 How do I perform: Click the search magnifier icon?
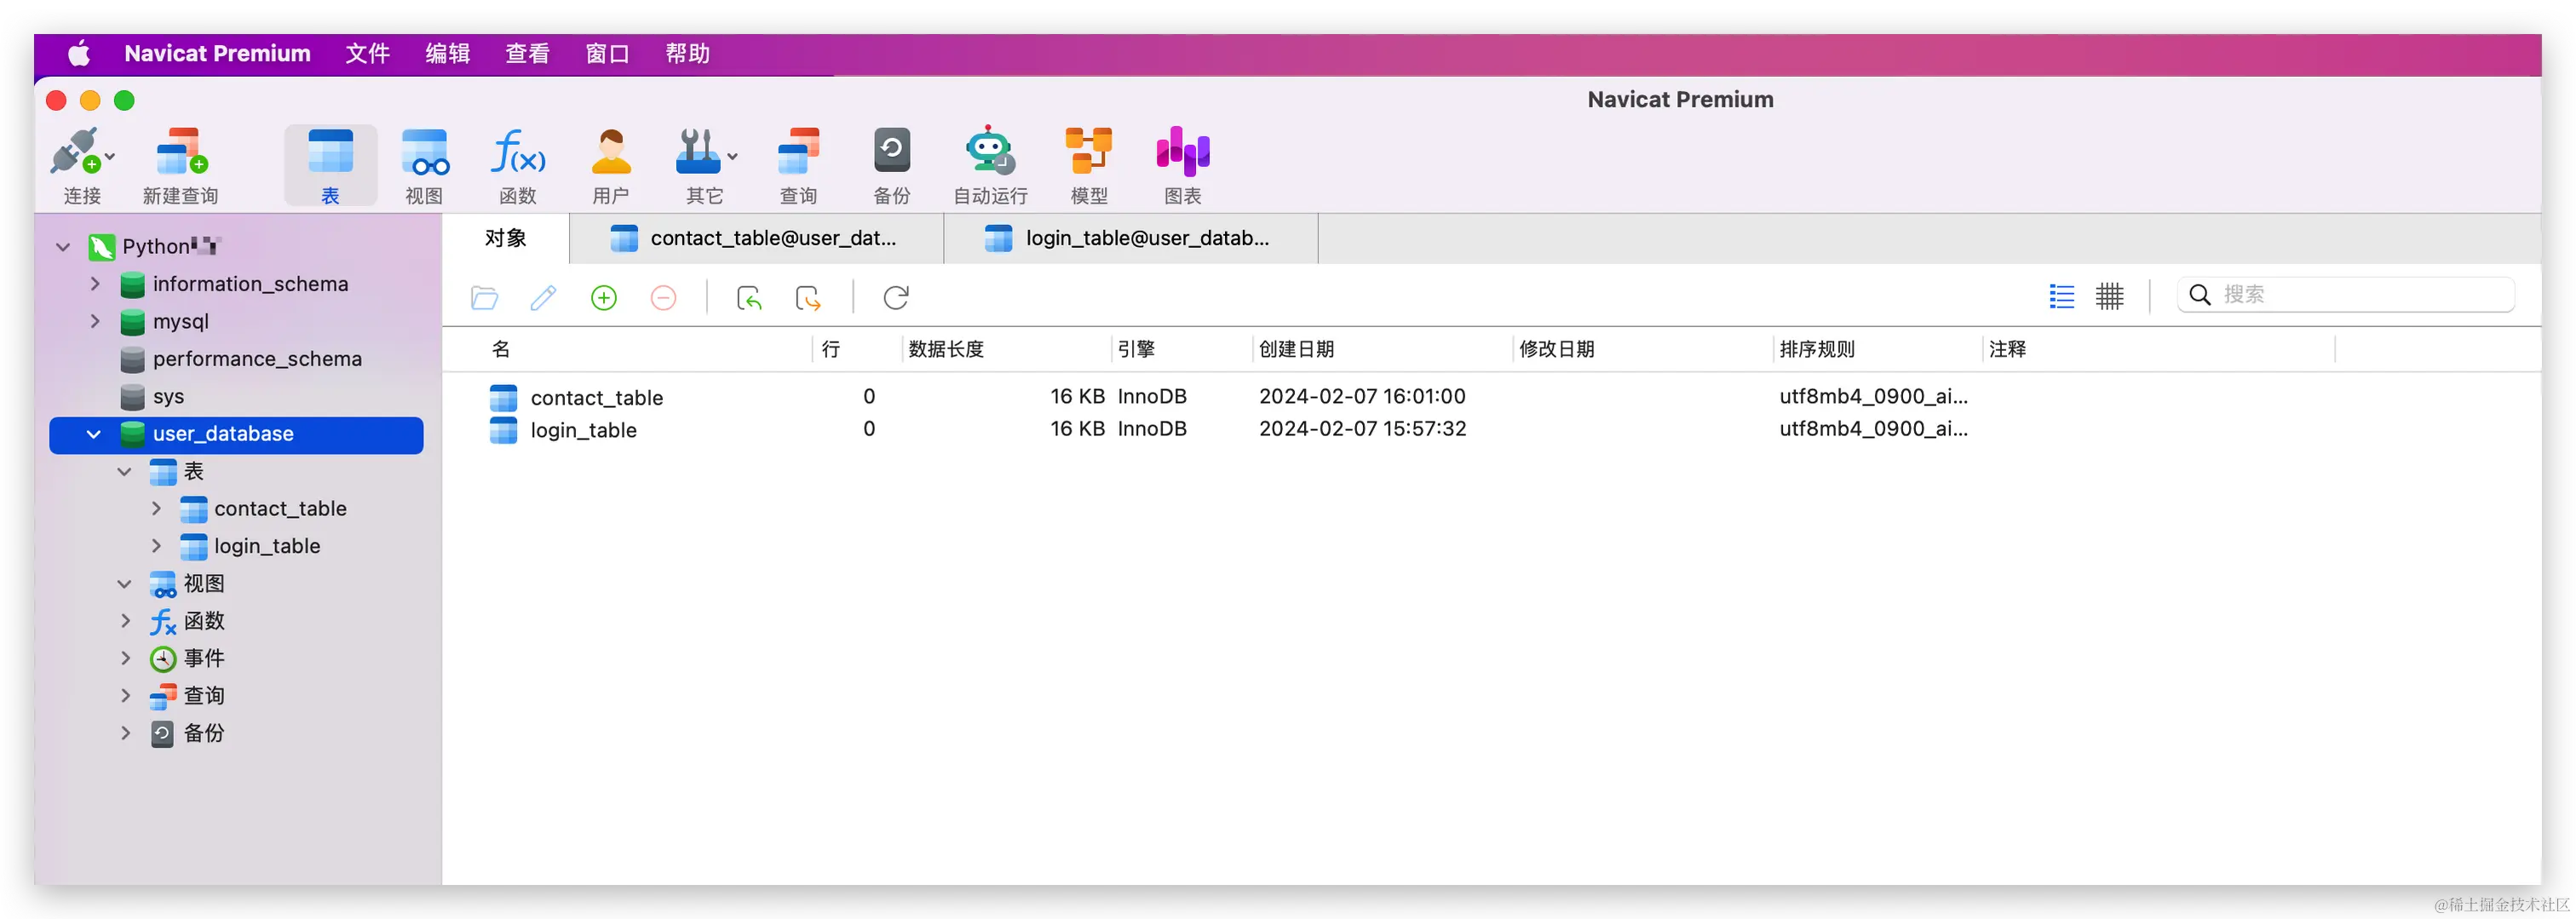point(2200,295)
